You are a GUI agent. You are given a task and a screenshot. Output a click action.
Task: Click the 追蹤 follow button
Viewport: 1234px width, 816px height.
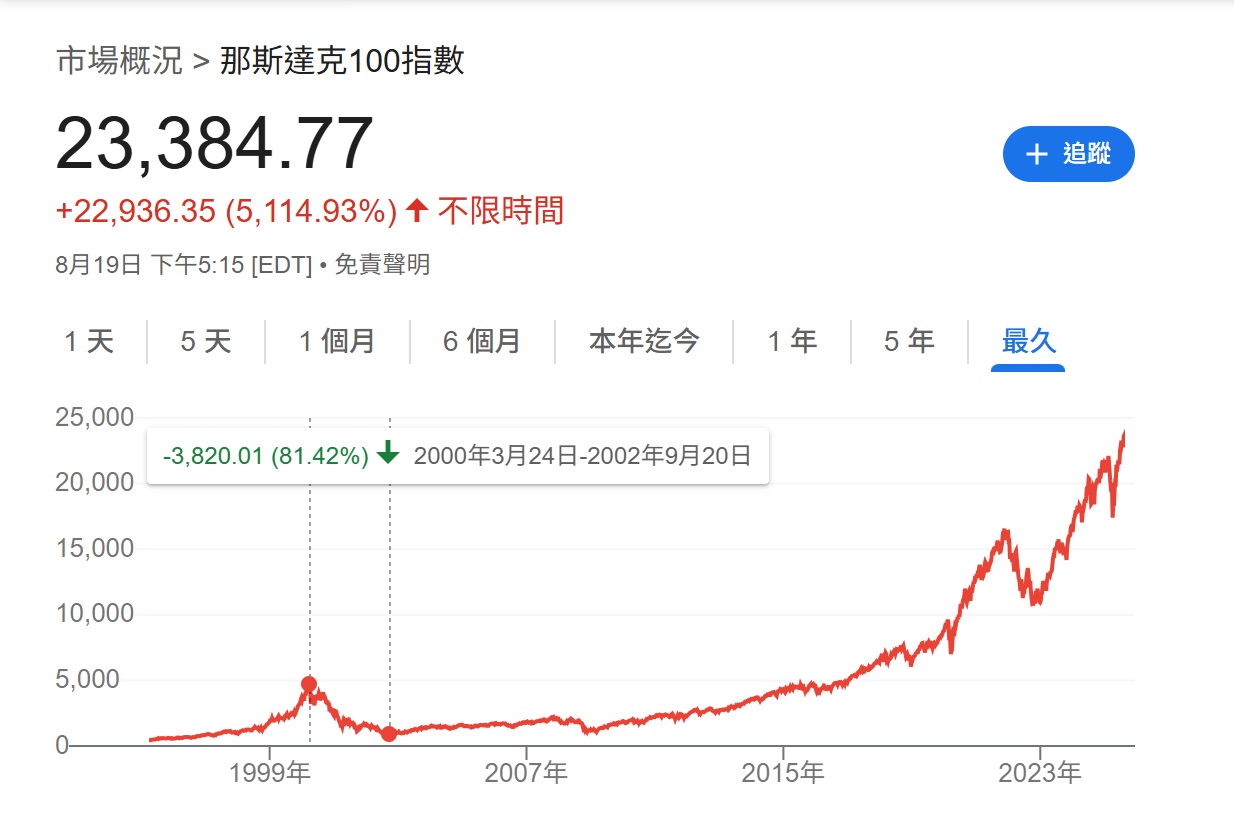(x=1068, y=154)
